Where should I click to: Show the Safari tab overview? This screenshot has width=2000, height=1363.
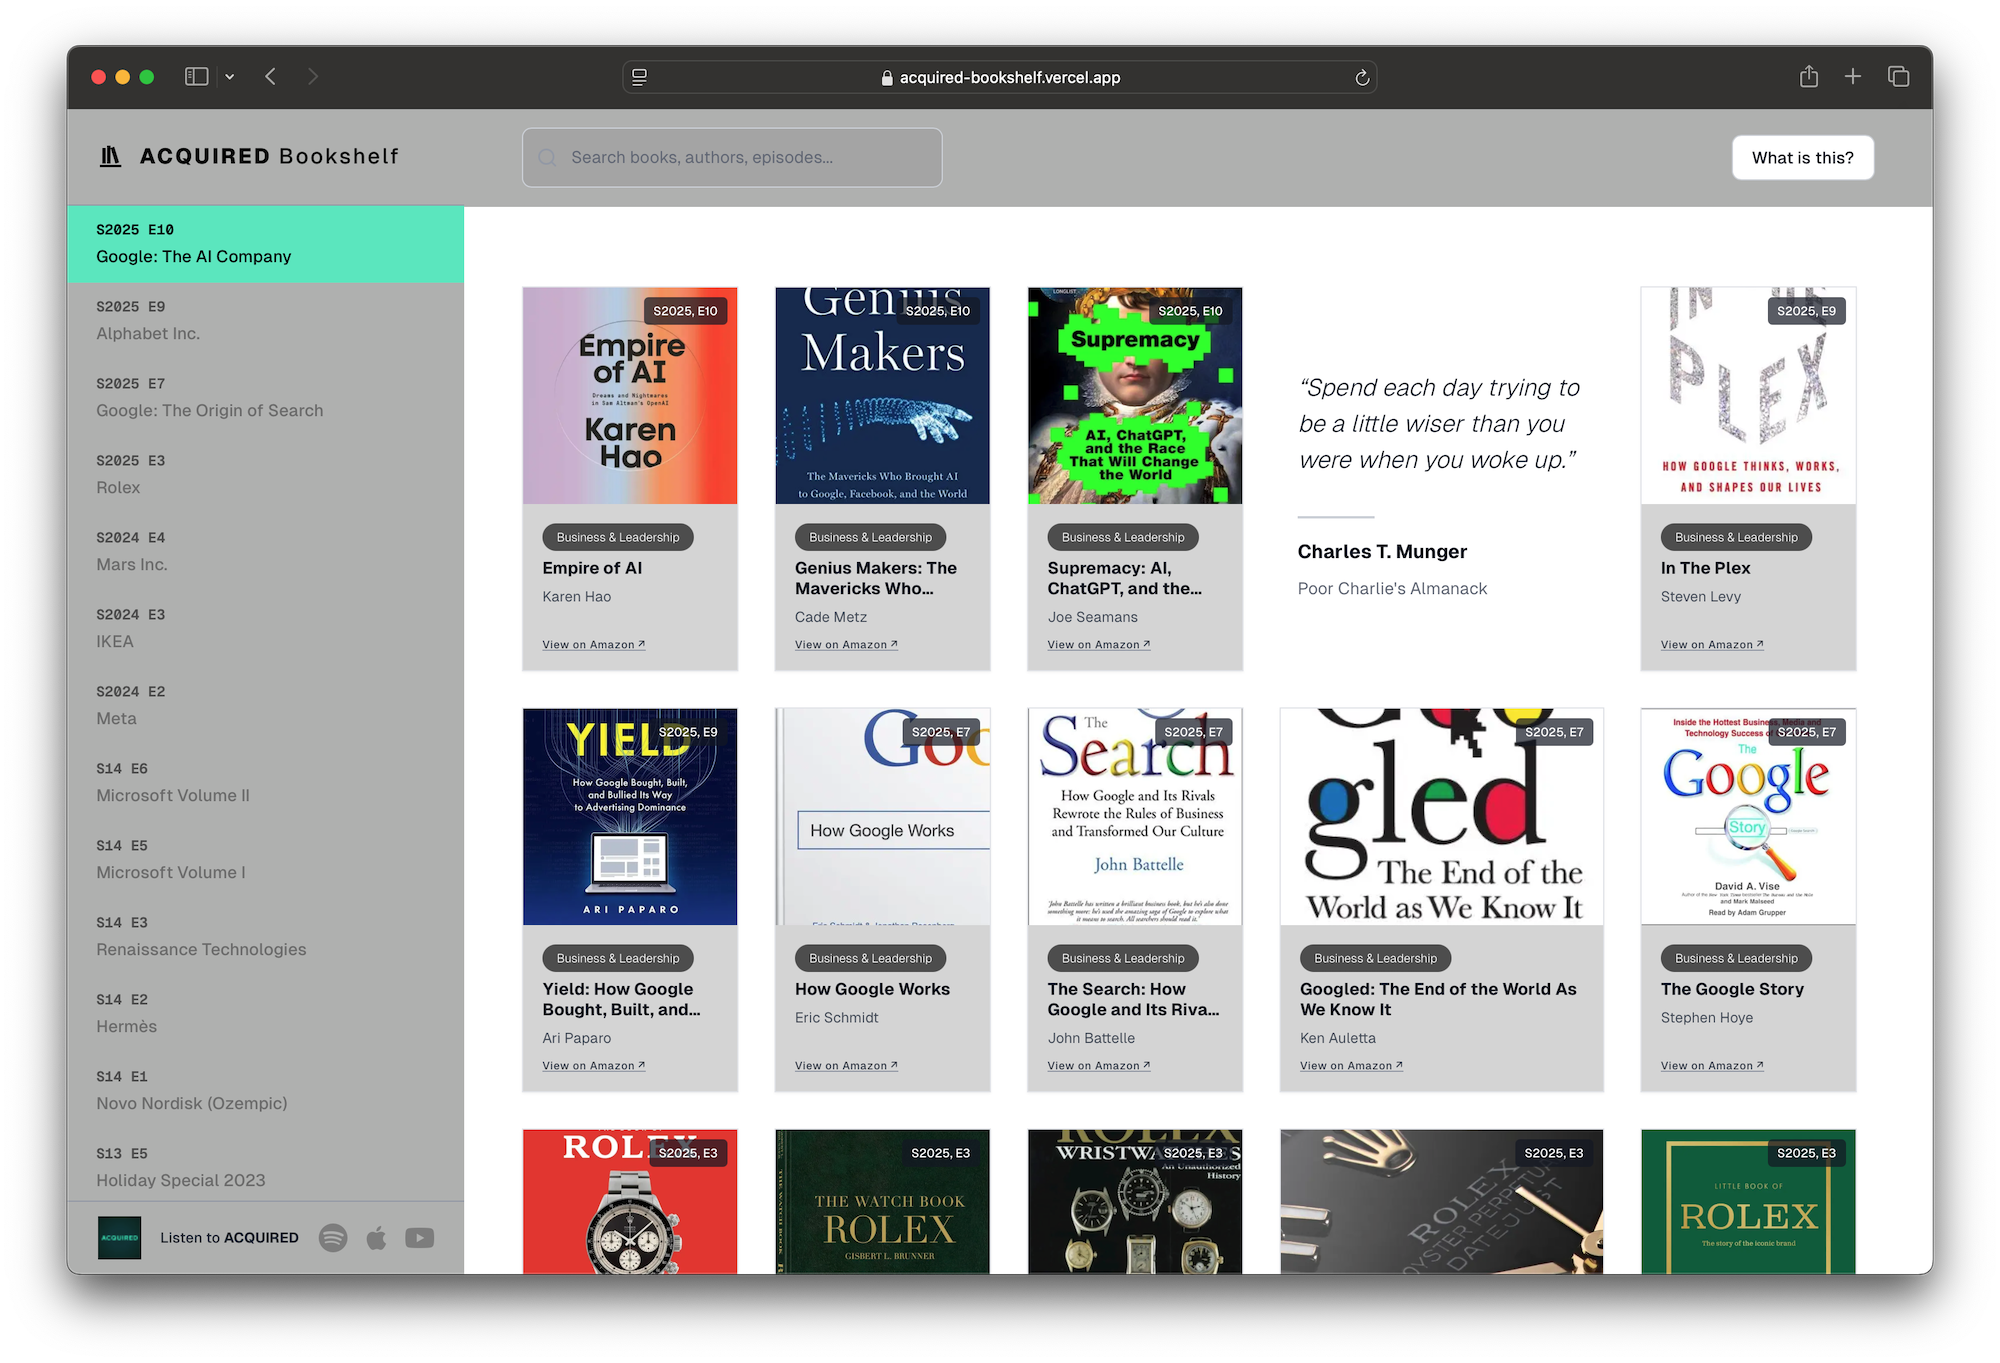pyautogui.click(x=1898, y=77)
